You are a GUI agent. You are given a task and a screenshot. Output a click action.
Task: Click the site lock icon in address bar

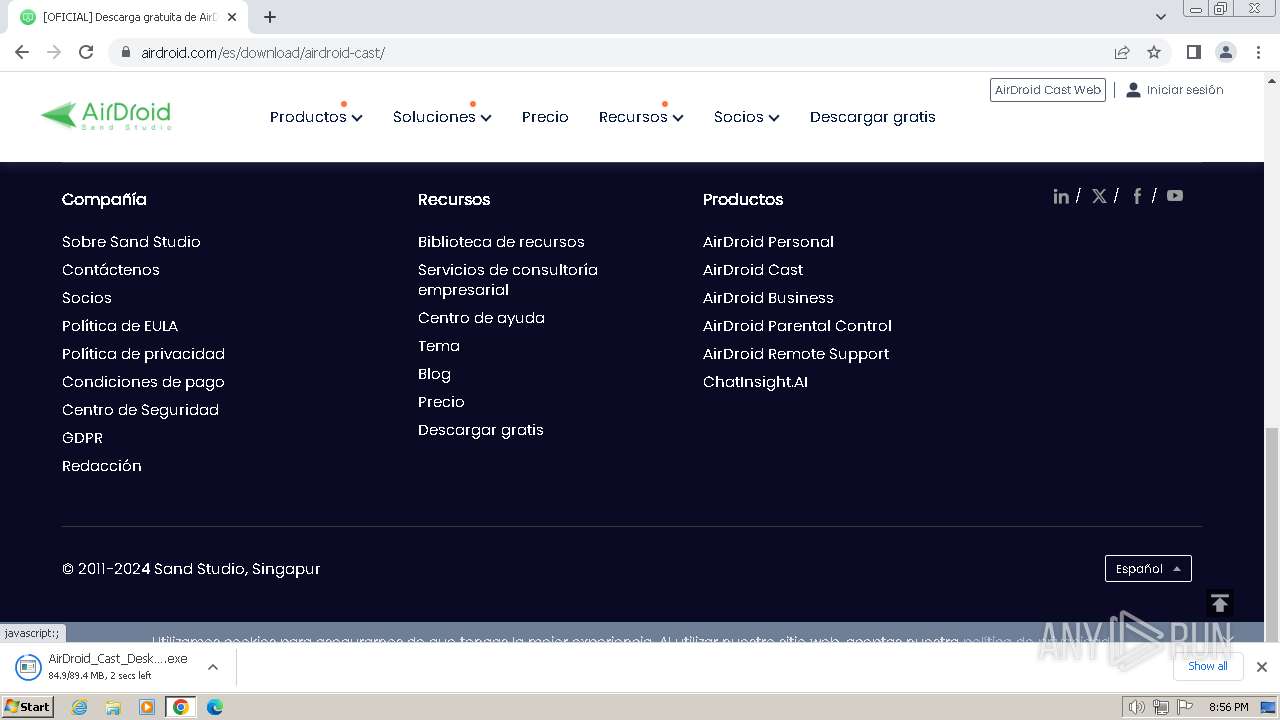point(125,53)
